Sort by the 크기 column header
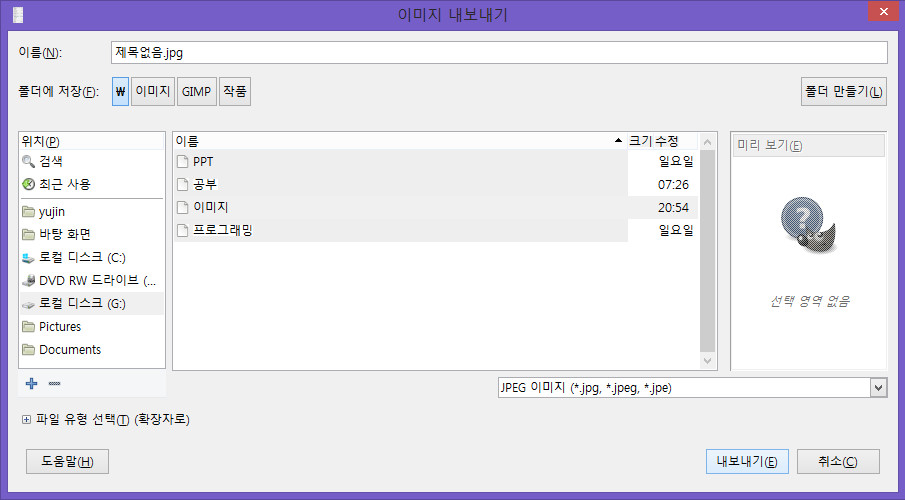This screenshot has height=500, width=905. click(x=640, y=141)
